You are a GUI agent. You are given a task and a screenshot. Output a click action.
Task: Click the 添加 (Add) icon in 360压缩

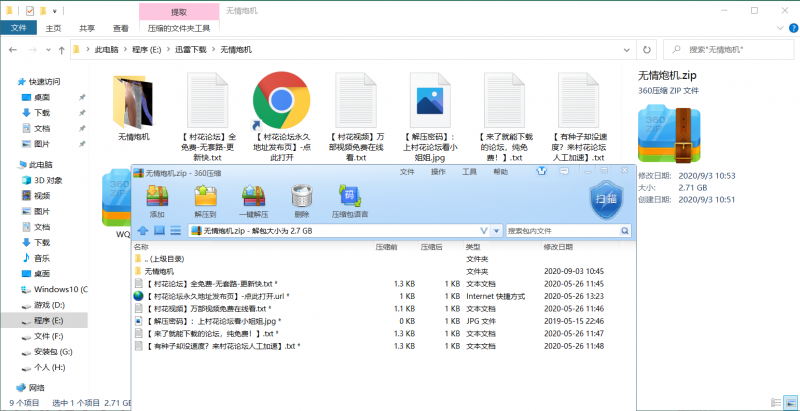156,199
